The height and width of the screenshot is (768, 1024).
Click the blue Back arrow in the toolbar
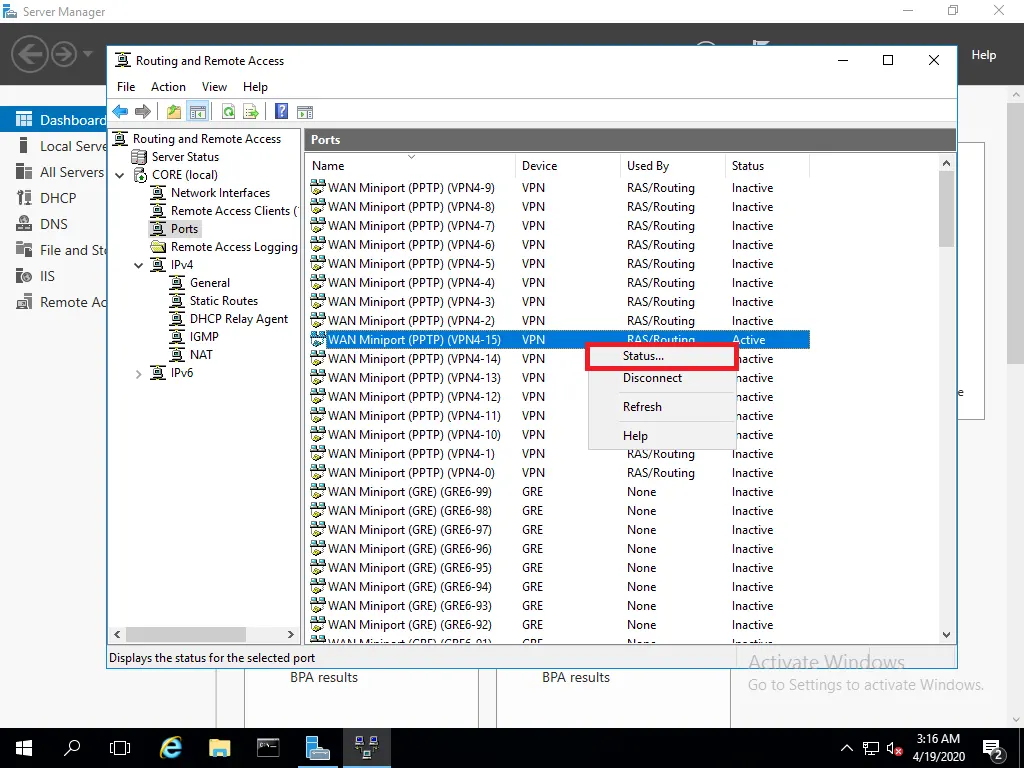tap(120, 112)
